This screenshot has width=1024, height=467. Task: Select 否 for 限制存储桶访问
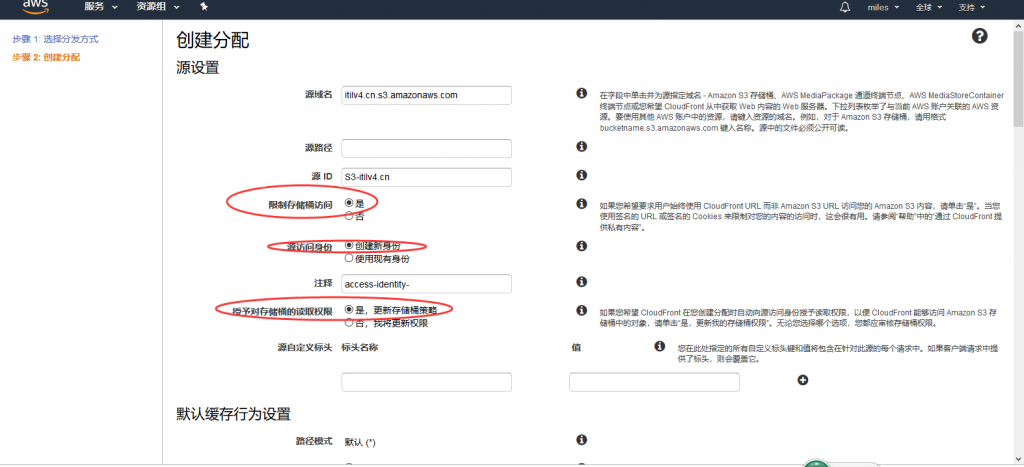tap(349, 216)
